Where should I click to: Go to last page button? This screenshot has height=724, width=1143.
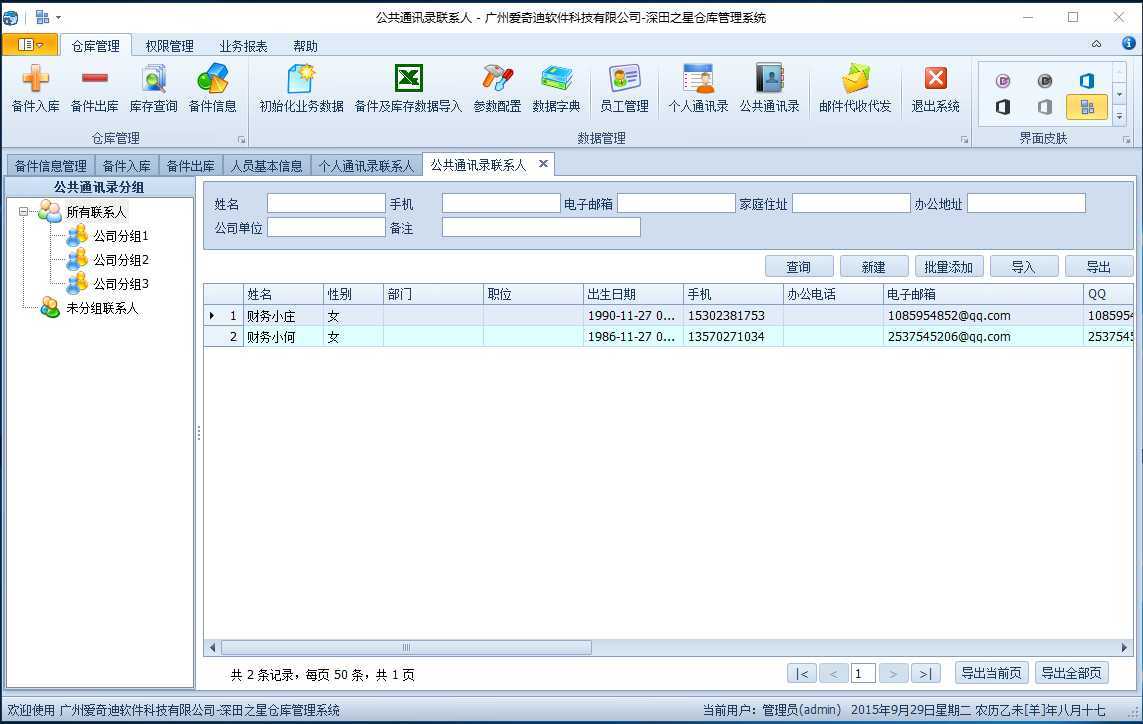coord(925,674)
